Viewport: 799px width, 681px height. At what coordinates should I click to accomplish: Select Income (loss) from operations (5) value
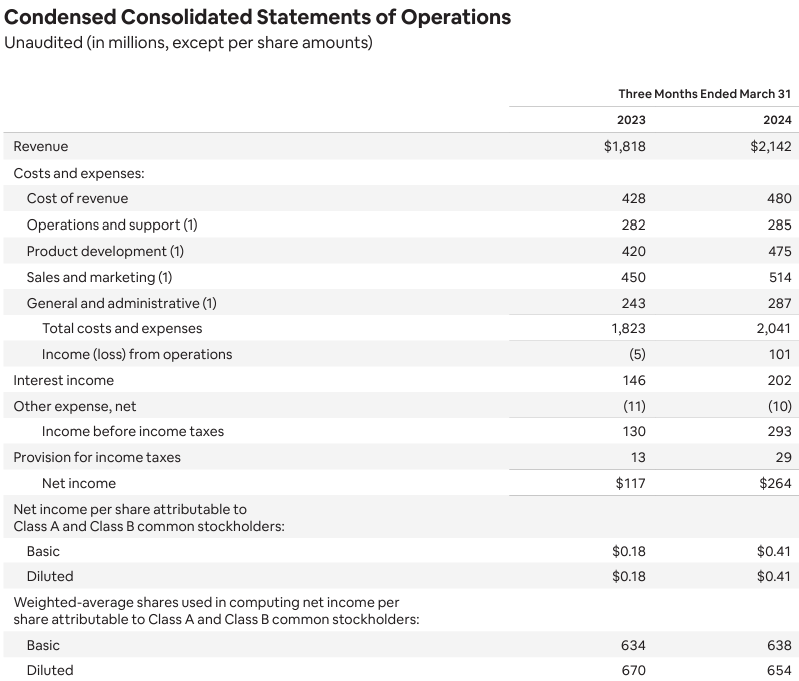click(637, 354)
